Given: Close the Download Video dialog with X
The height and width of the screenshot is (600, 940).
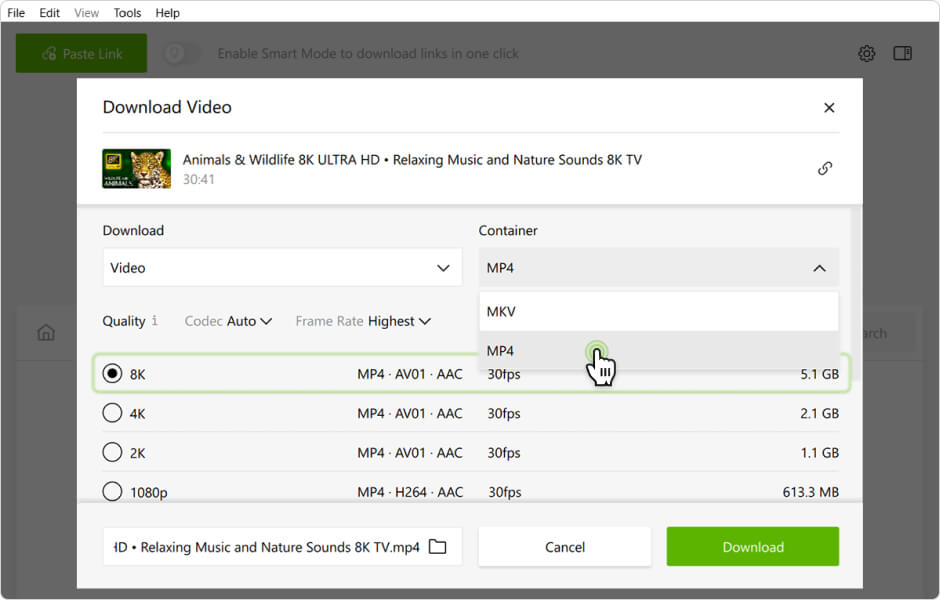Looking at the screenshot, I should [828, 108].
